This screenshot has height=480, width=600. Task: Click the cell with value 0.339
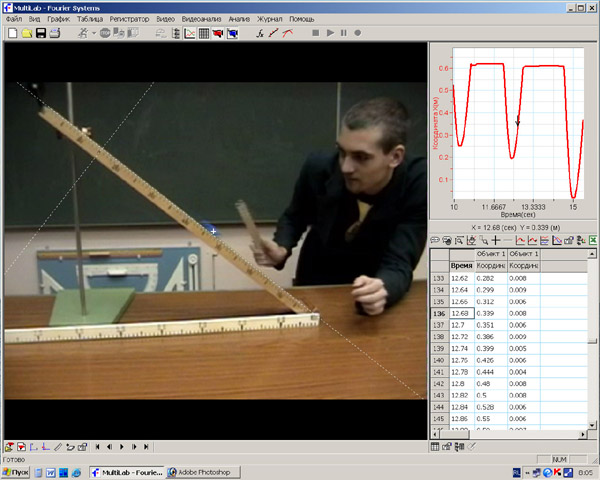click(491, 313)
